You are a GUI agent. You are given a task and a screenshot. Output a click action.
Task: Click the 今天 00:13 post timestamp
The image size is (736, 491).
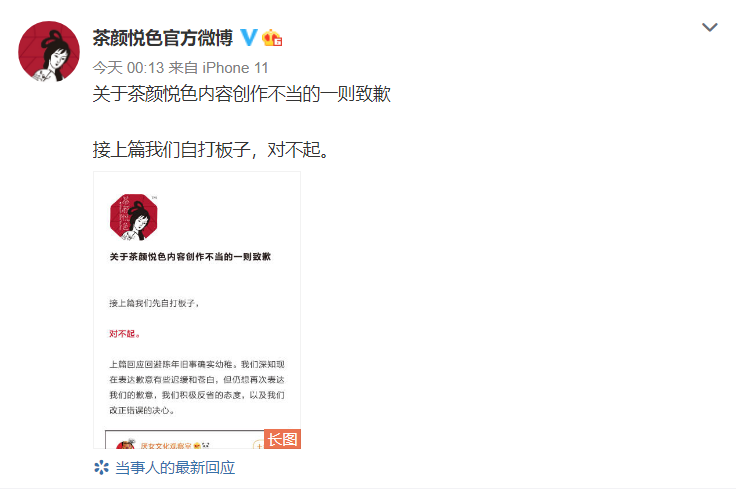pyautogui.click(x=128, y=68)
